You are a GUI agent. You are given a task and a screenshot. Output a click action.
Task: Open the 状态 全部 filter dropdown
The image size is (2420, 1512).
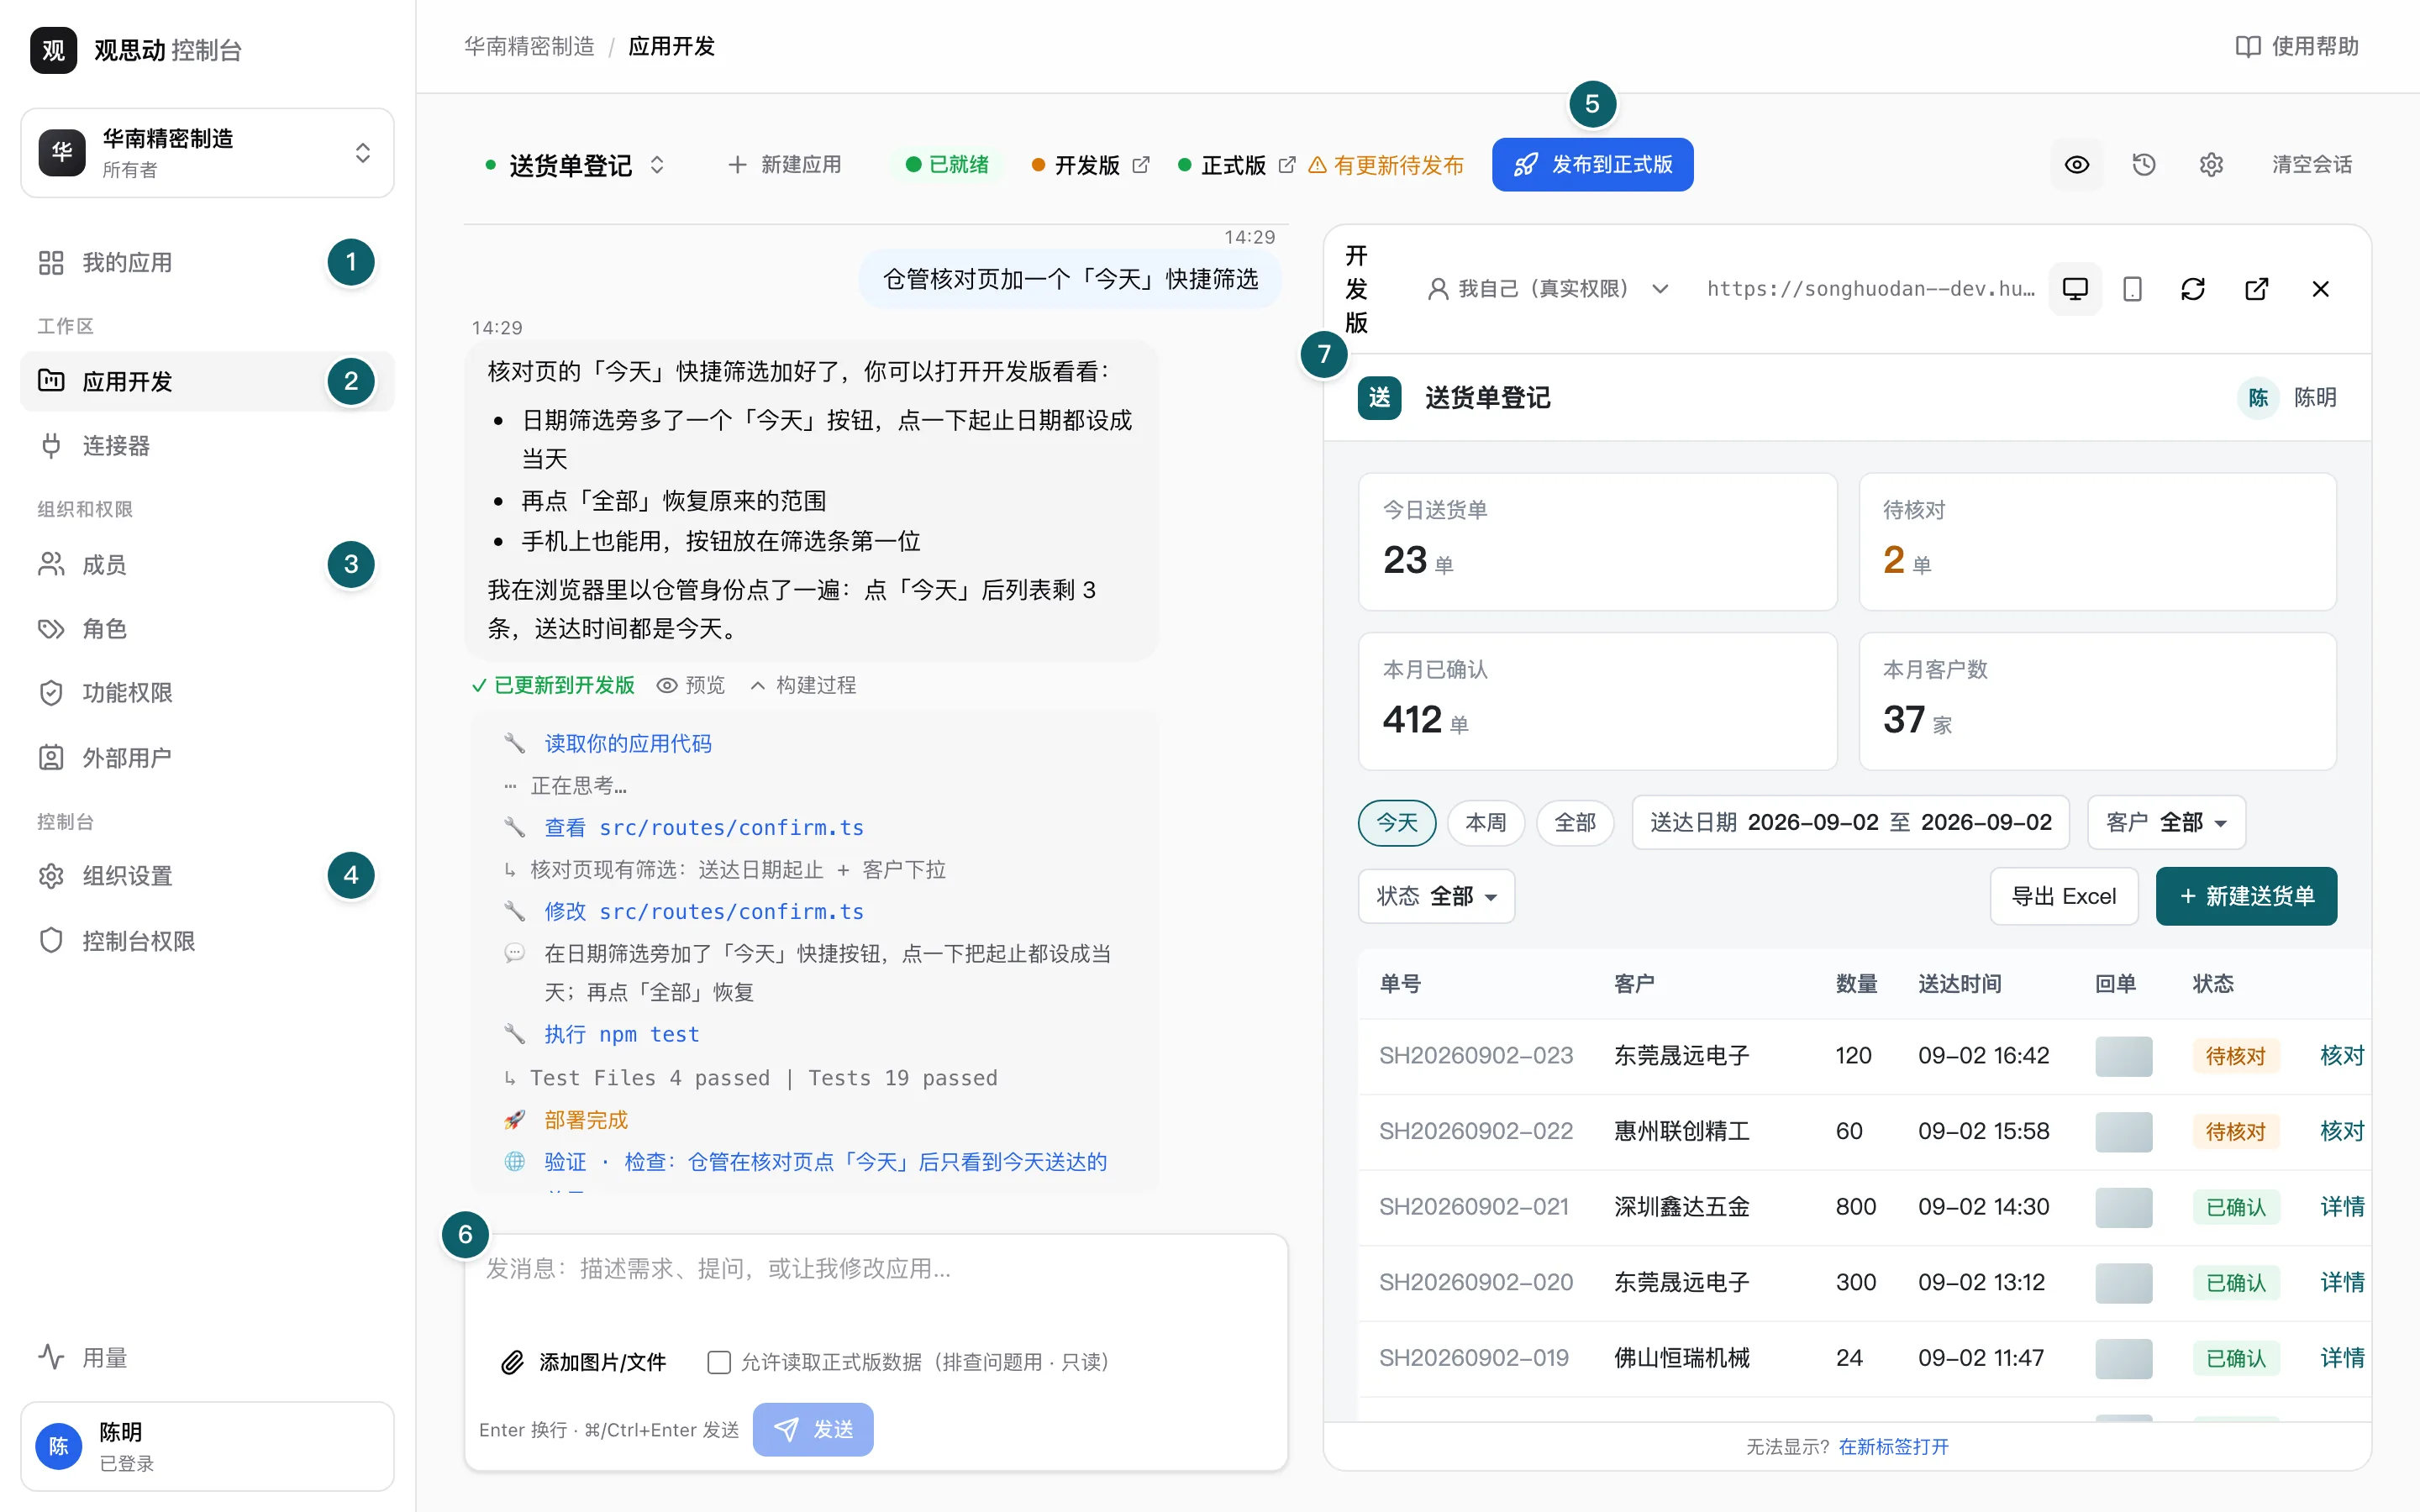(x=1436, y=896)
